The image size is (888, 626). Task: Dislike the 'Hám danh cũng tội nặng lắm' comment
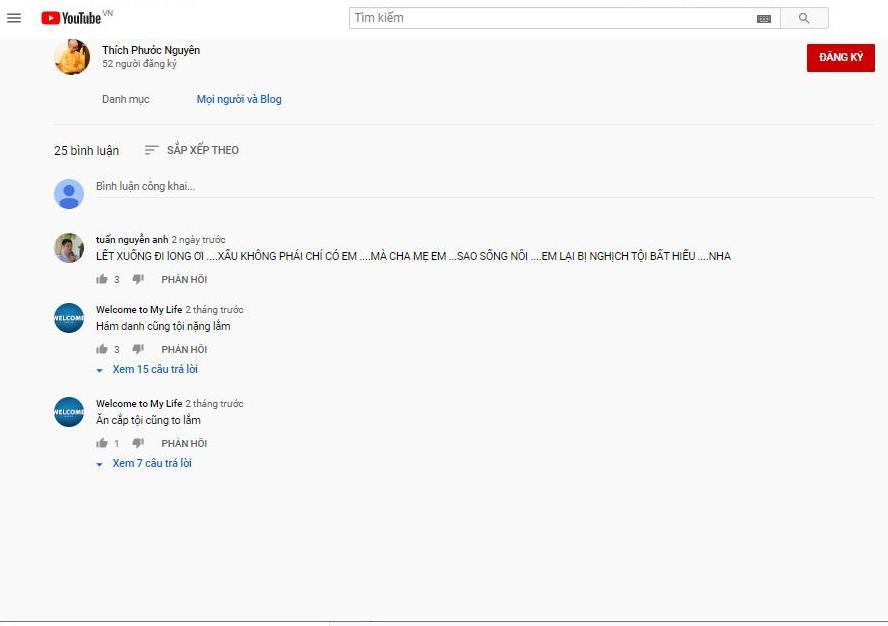click(x=138, y=349)
